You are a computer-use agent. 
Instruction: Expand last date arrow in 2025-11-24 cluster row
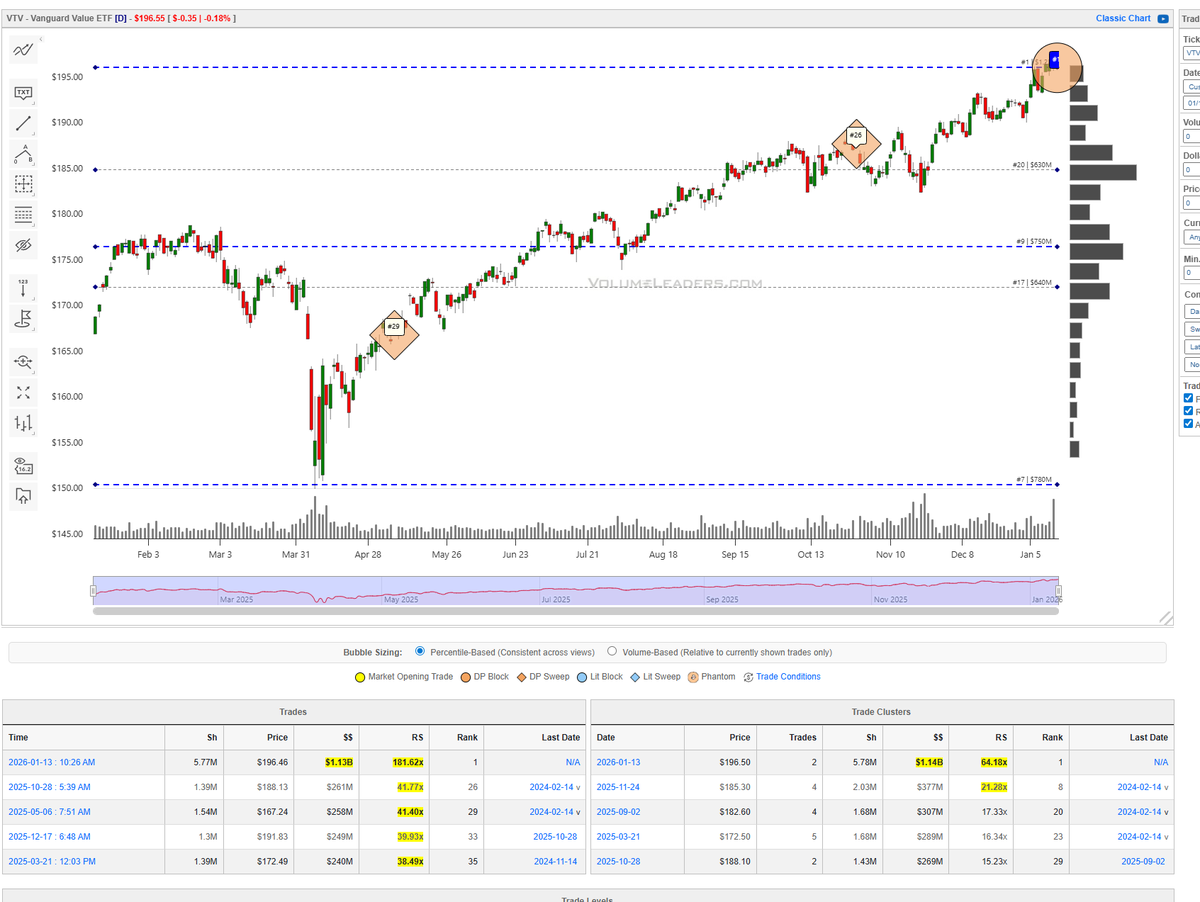[x=1166, y=787]
